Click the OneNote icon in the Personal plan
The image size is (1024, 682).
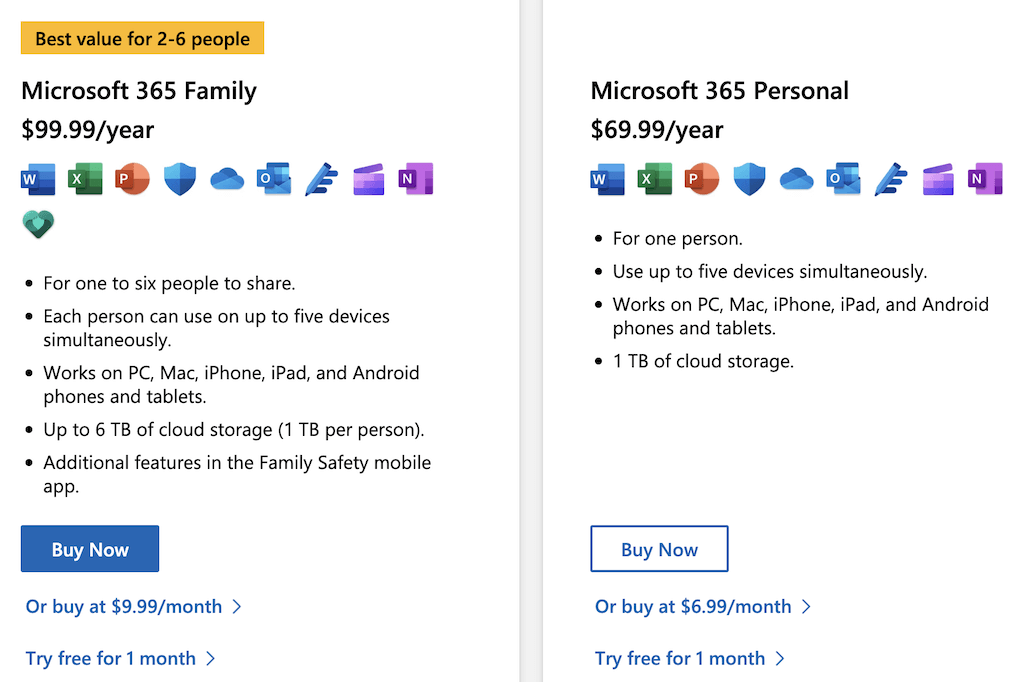coord(985,179)
